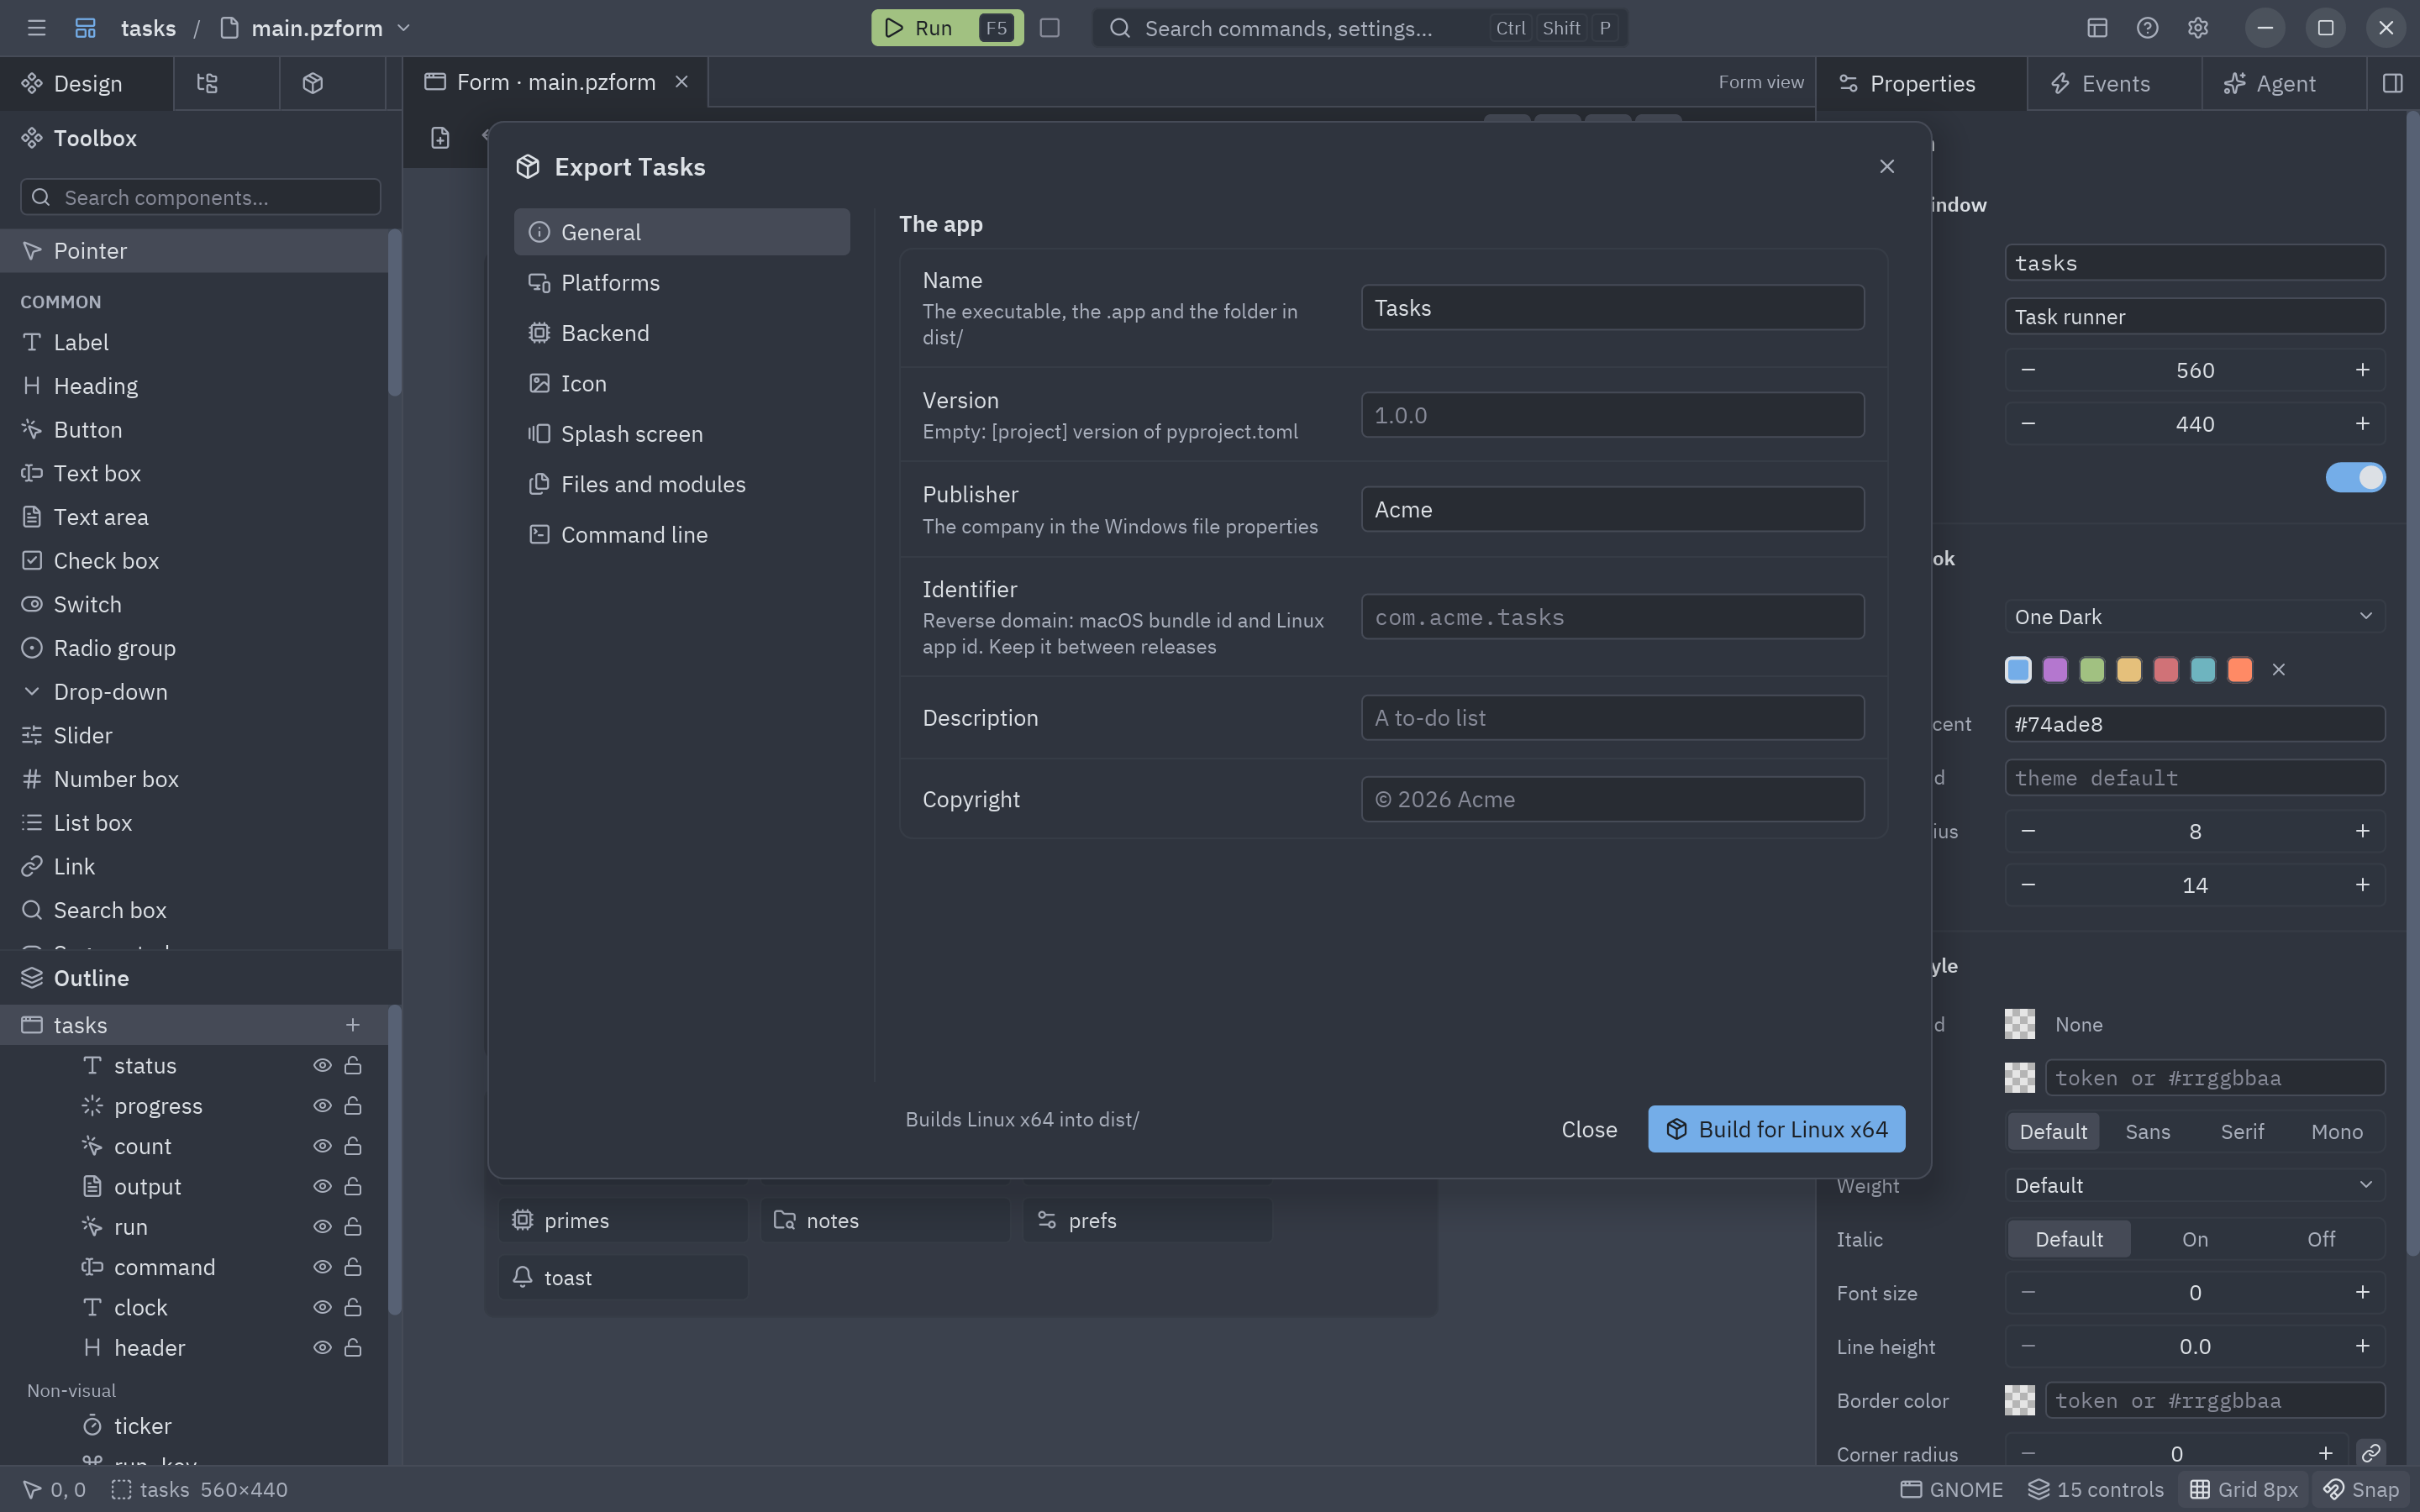Viewport: 2420px width, 1512px height.
Task: Open the Weight Default dropdown
Action: [x=2194, y=1185]
